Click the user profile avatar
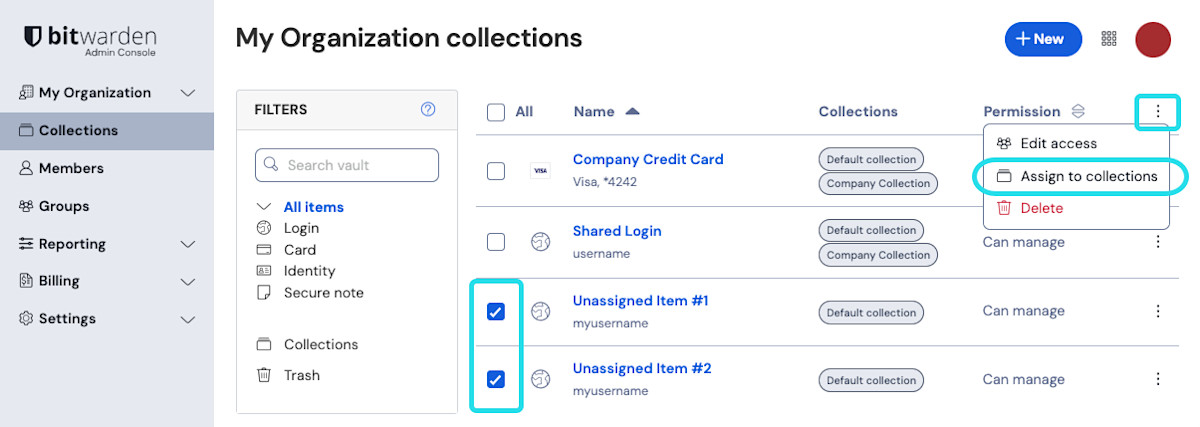The height and width of the screenshot is (427, 1200). click(x=1153, y=39)
